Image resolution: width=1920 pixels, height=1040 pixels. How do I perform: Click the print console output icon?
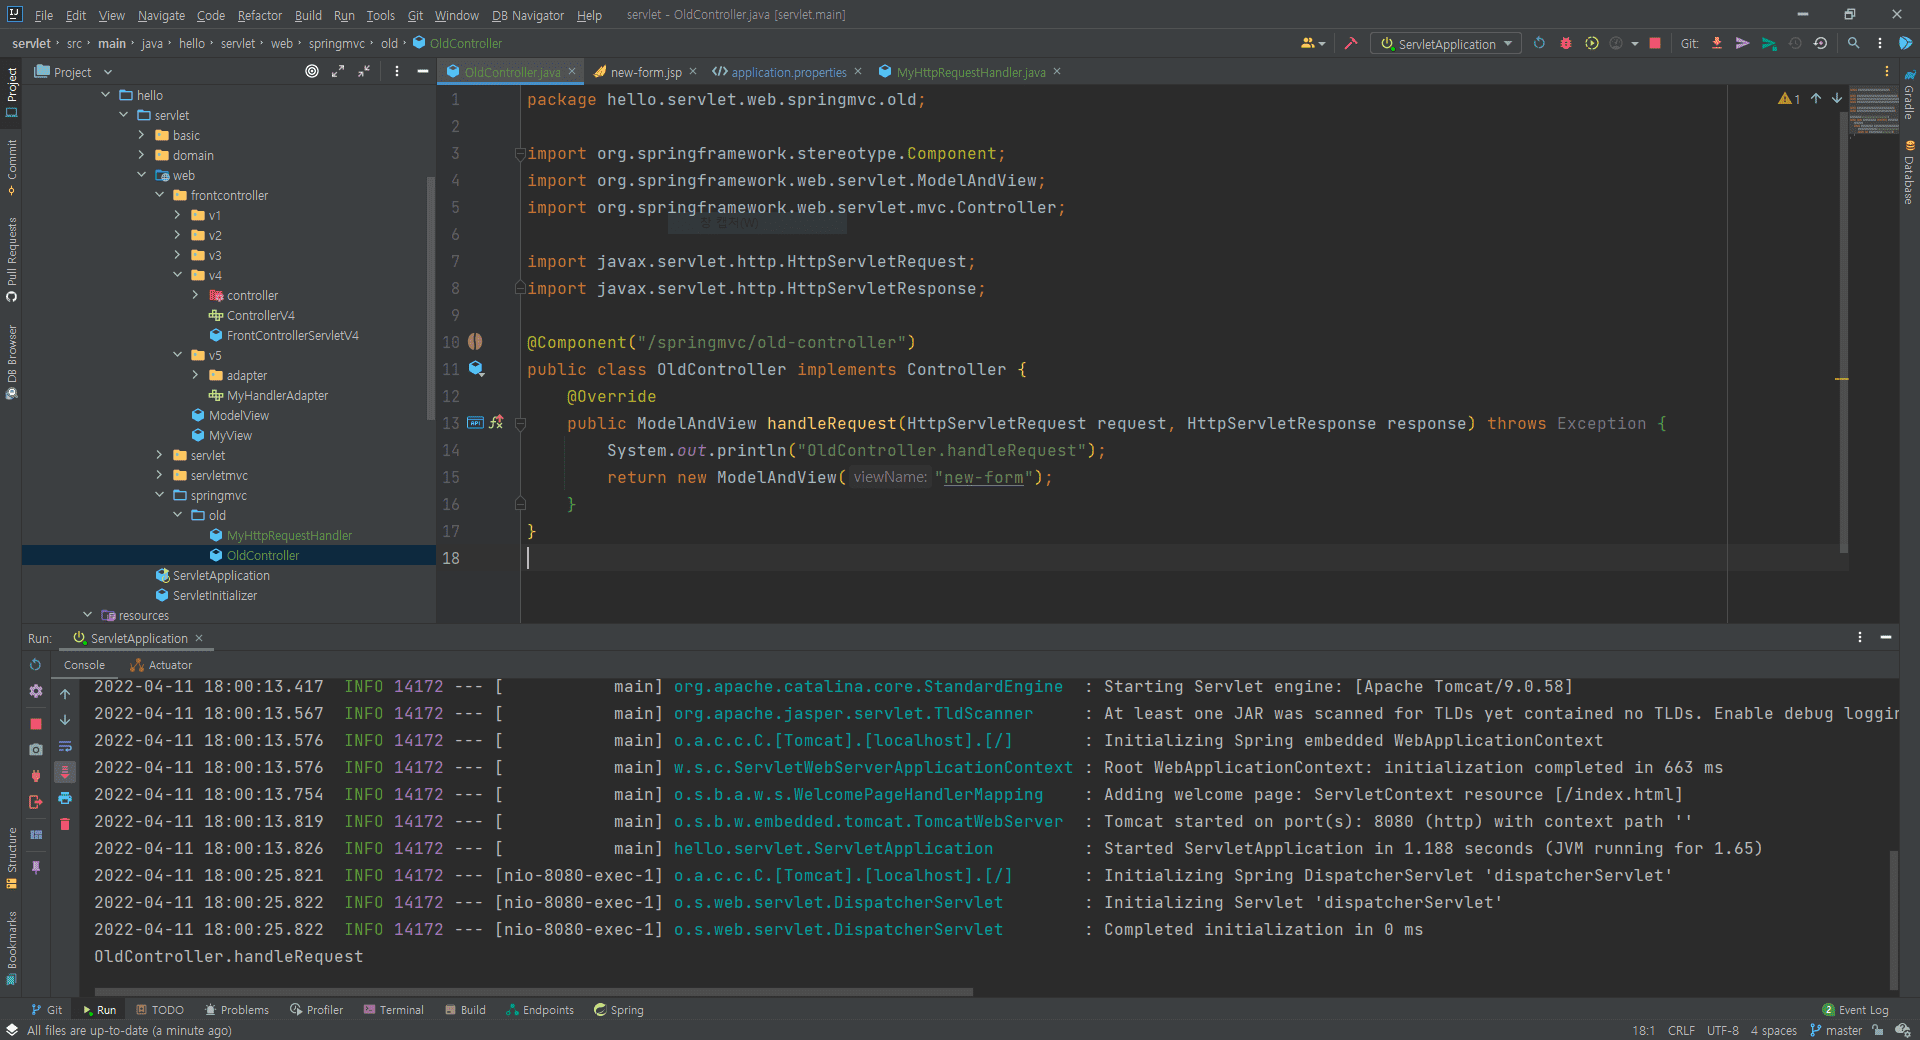(65, 798)
